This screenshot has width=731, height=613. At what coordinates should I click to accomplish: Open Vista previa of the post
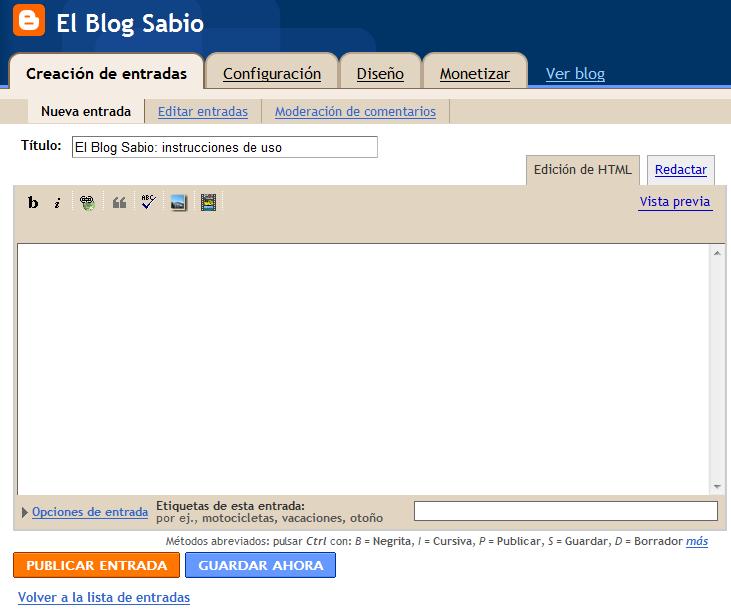(675, 201)
